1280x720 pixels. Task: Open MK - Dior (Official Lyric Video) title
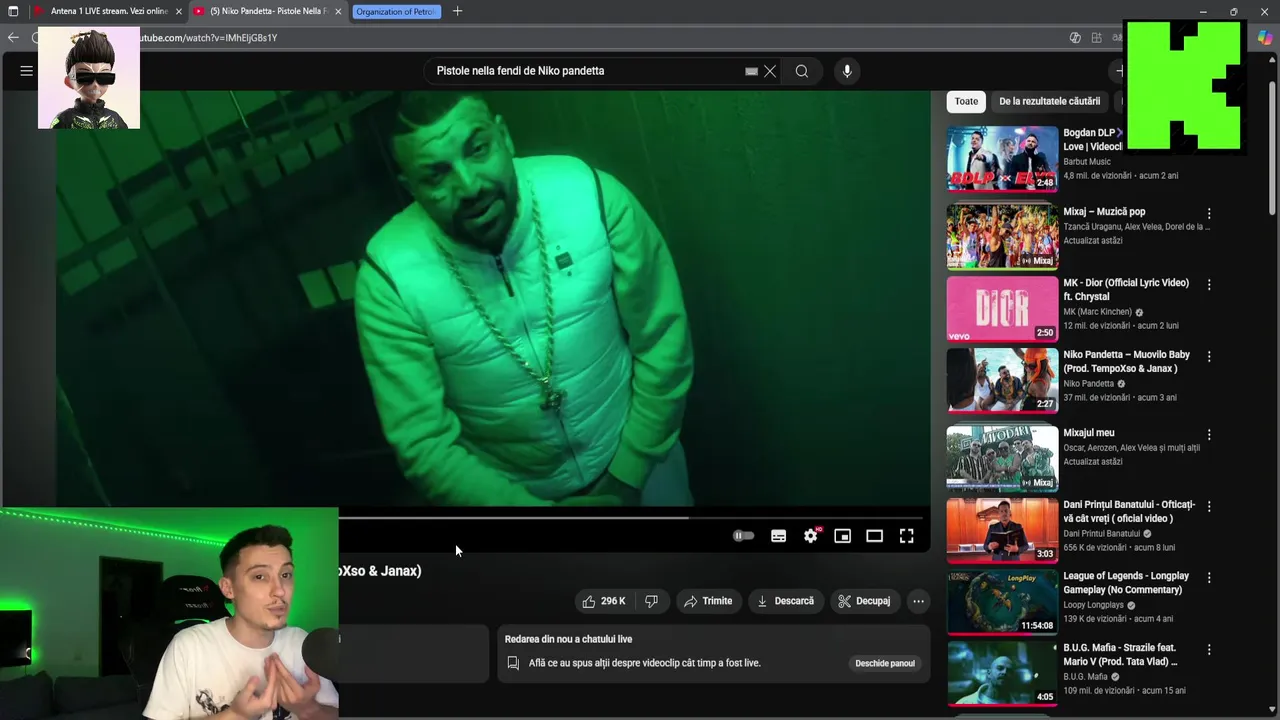[x=1126, y=290]
